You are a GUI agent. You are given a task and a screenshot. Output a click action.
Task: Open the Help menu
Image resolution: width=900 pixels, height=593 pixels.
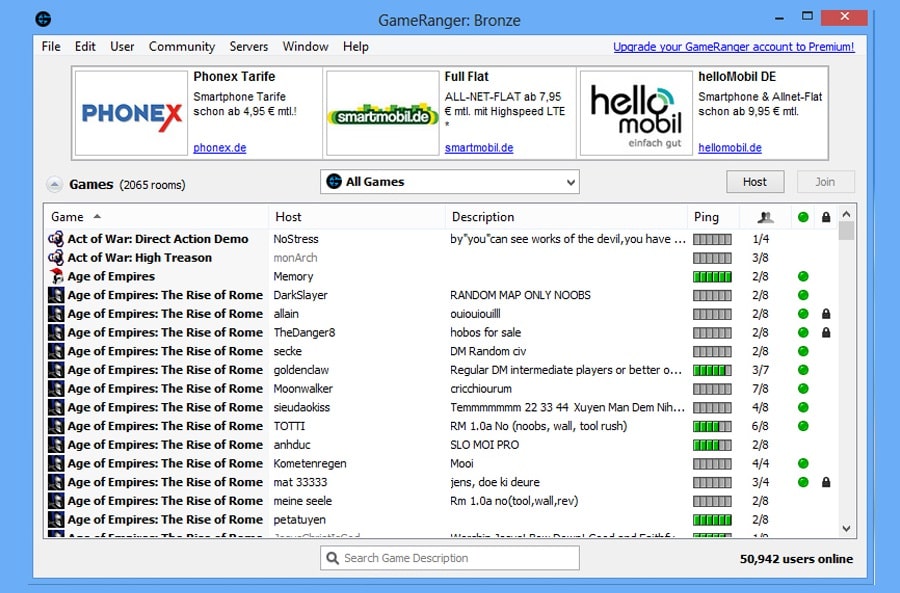coord(356,46)
